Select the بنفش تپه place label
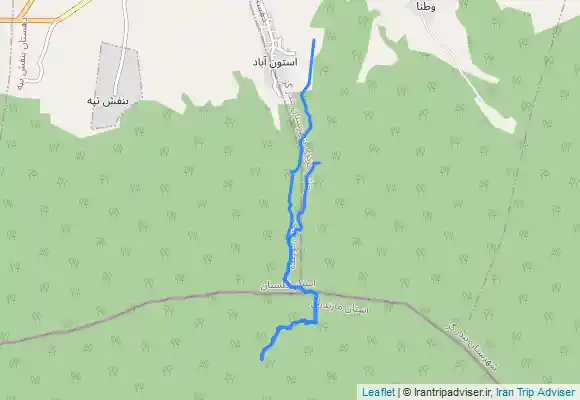 click(x=108, y=101)
